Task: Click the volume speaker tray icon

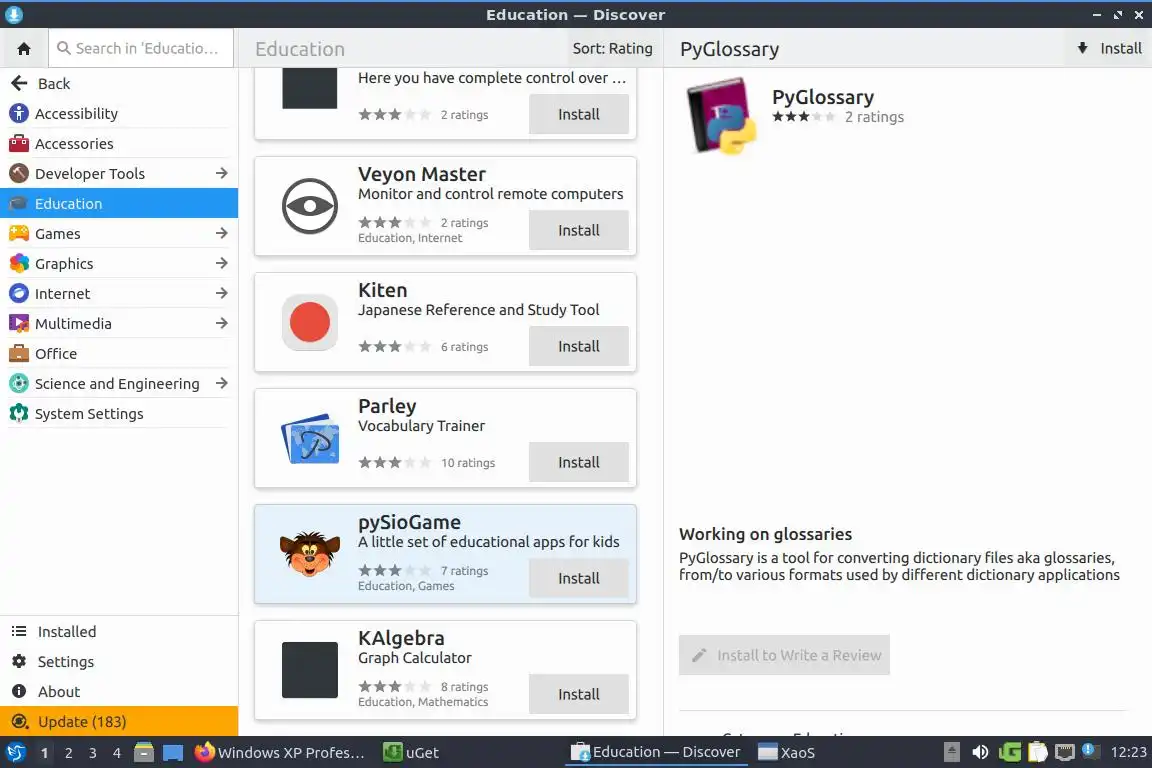Action: pyautogui.click(x=980, y=752)
